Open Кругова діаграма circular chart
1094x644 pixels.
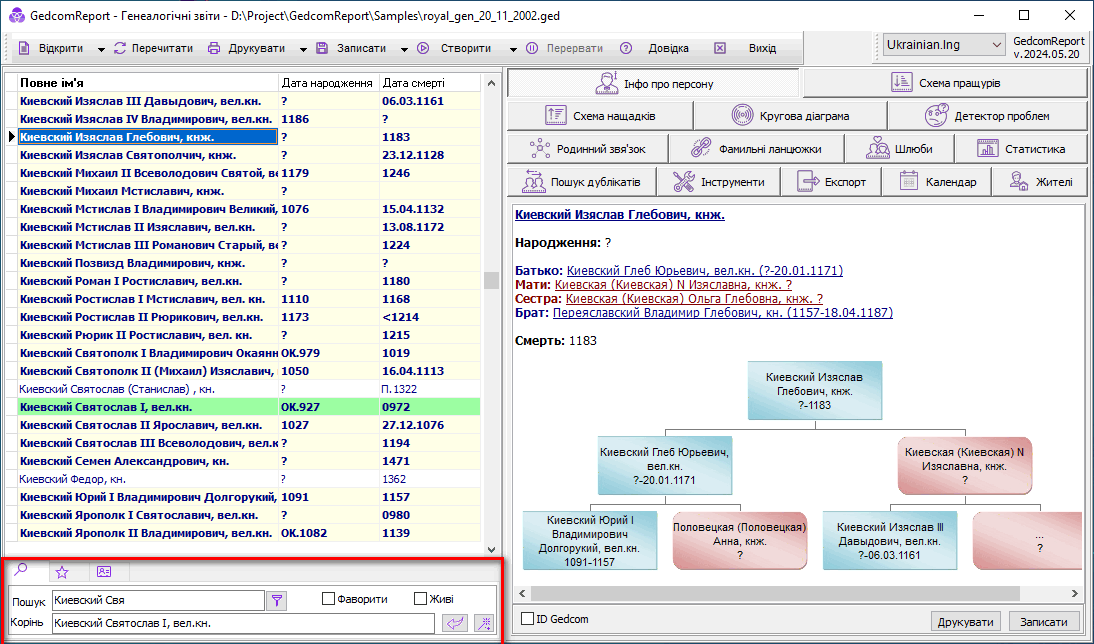click(790, 116)
